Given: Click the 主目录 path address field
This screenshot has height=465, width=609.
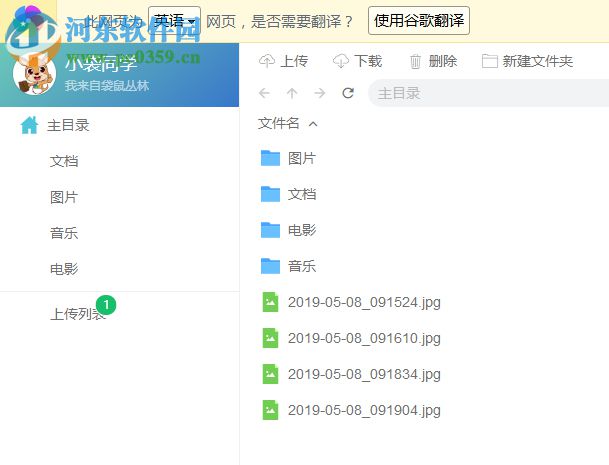Looking at the screenshot, I should 489,93.
